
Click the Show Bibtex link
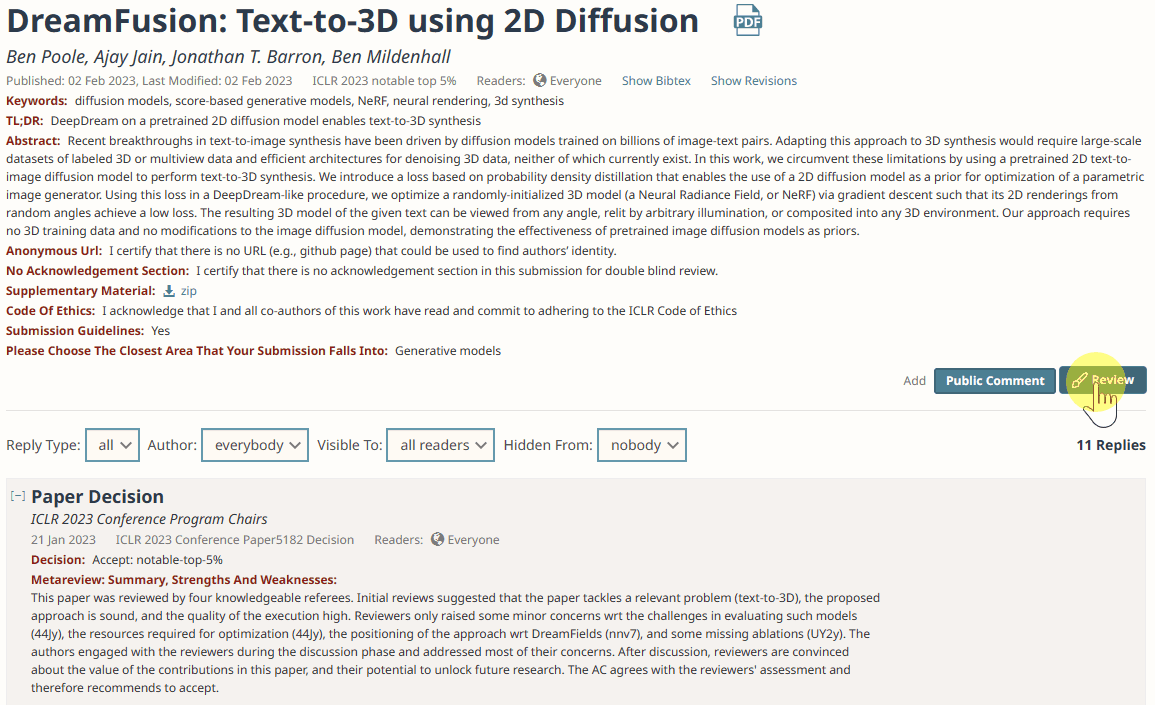click(x=656, y=81)
